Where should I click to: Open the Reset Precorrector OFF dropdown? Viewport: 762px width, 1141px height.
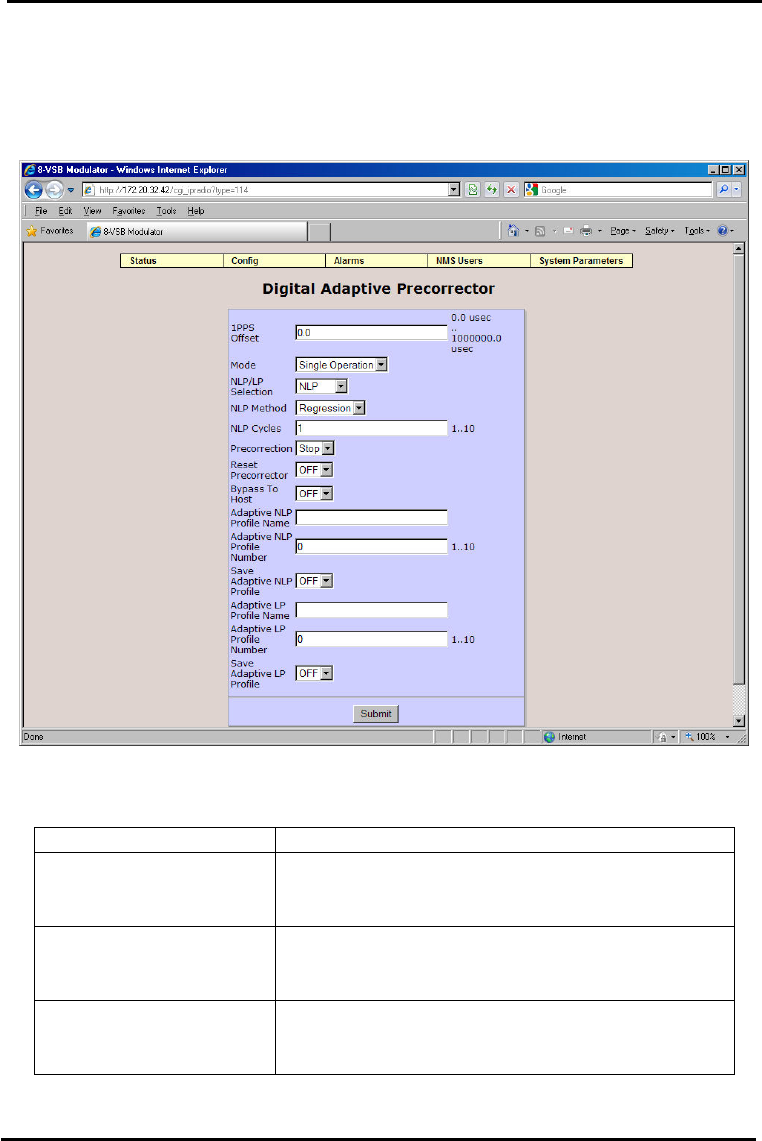tap(314, 470)
